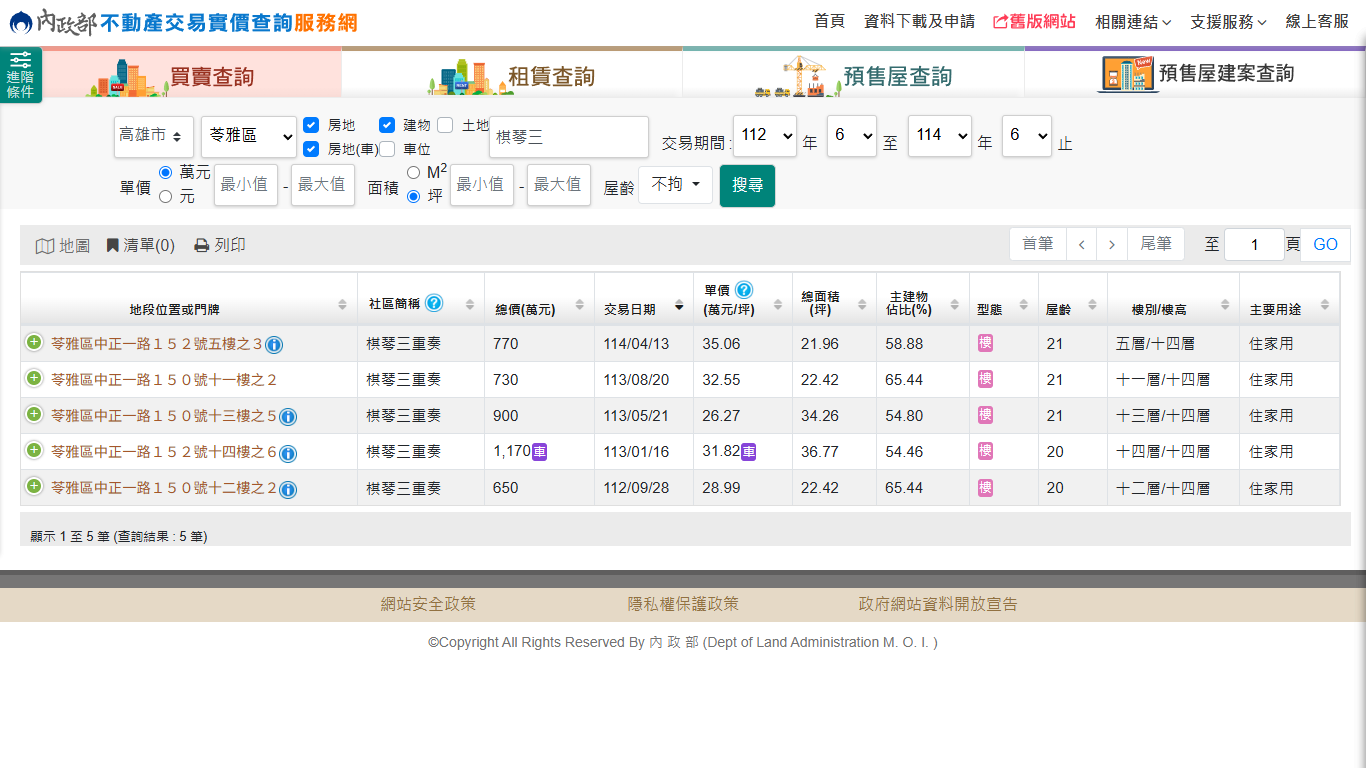Image resolution: width=1366 pixels, height=768 pixels.
Task: Open start year dropdown 112
Action: 765,136
